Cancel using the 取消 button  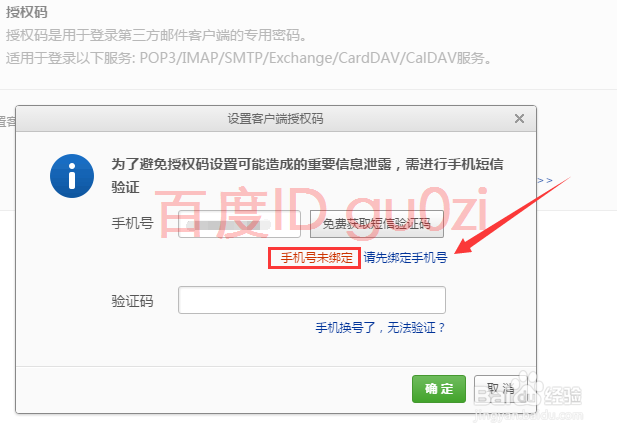(x=501, y=389)
